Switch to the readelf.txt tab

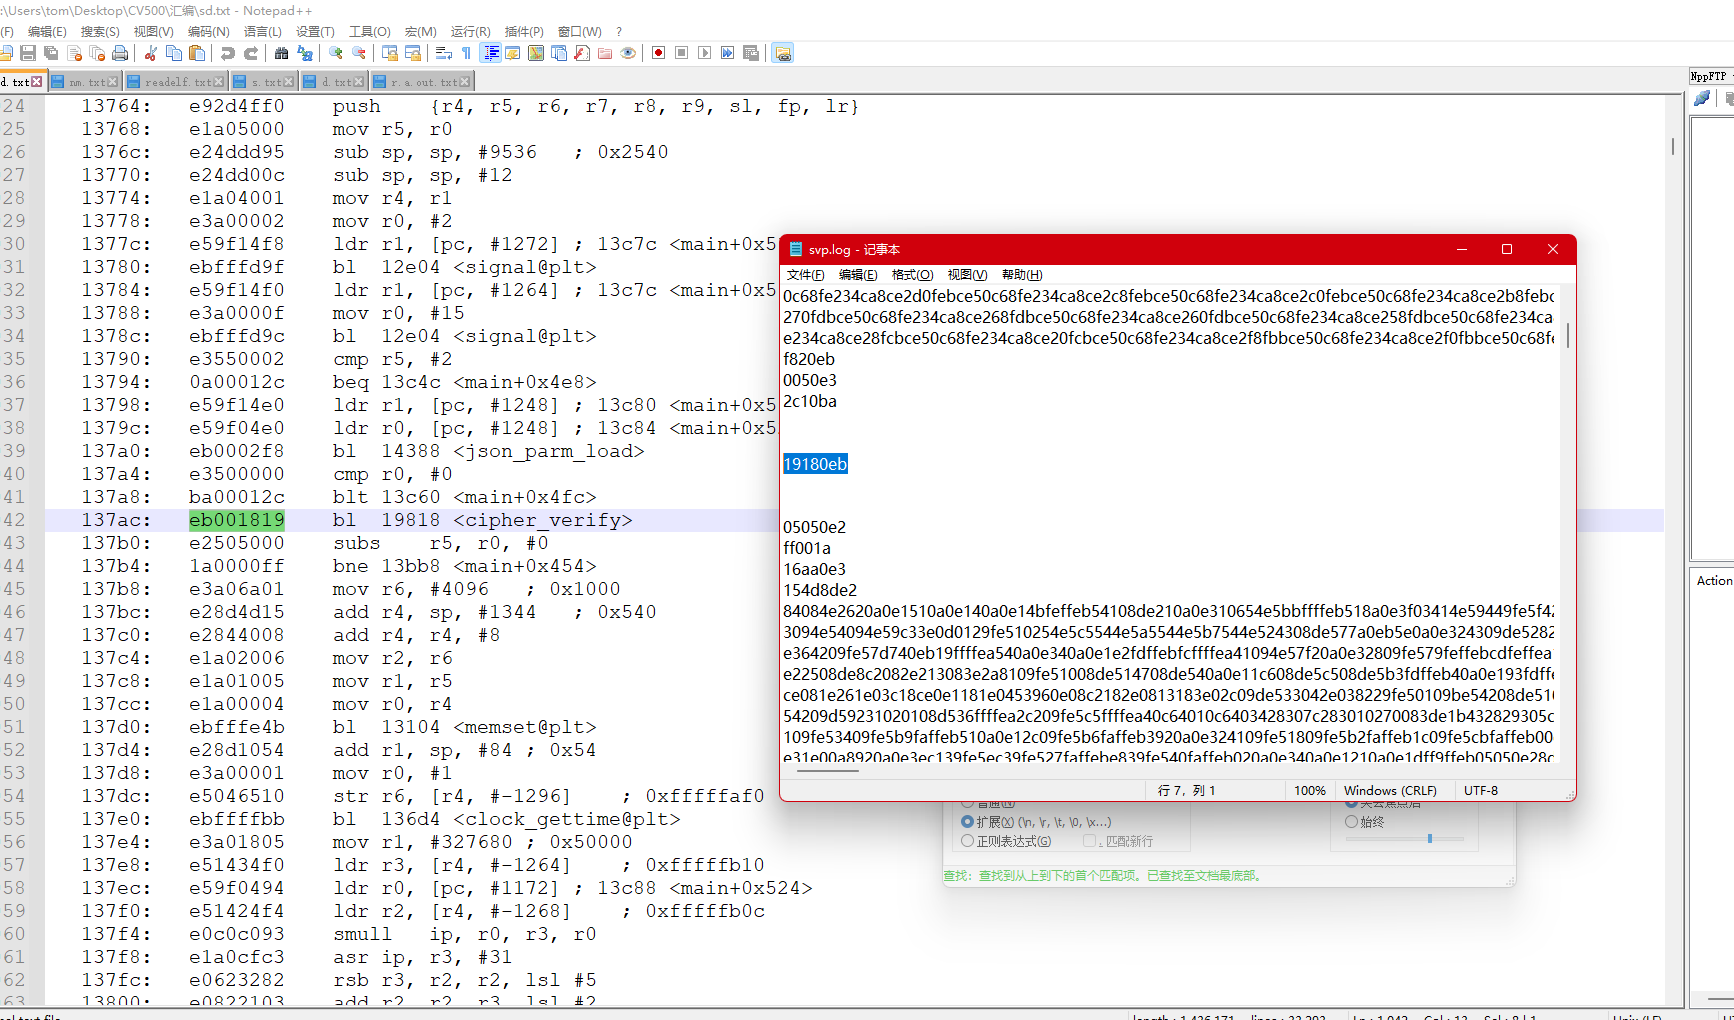coord(176,82)
